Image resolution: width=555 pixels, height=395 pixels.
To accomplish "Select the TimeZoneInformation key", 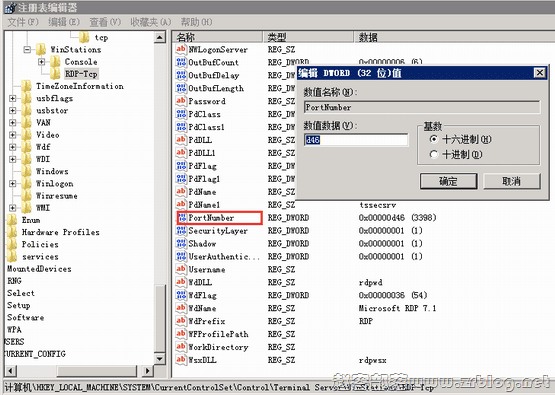I will click(x=80, y=86).
